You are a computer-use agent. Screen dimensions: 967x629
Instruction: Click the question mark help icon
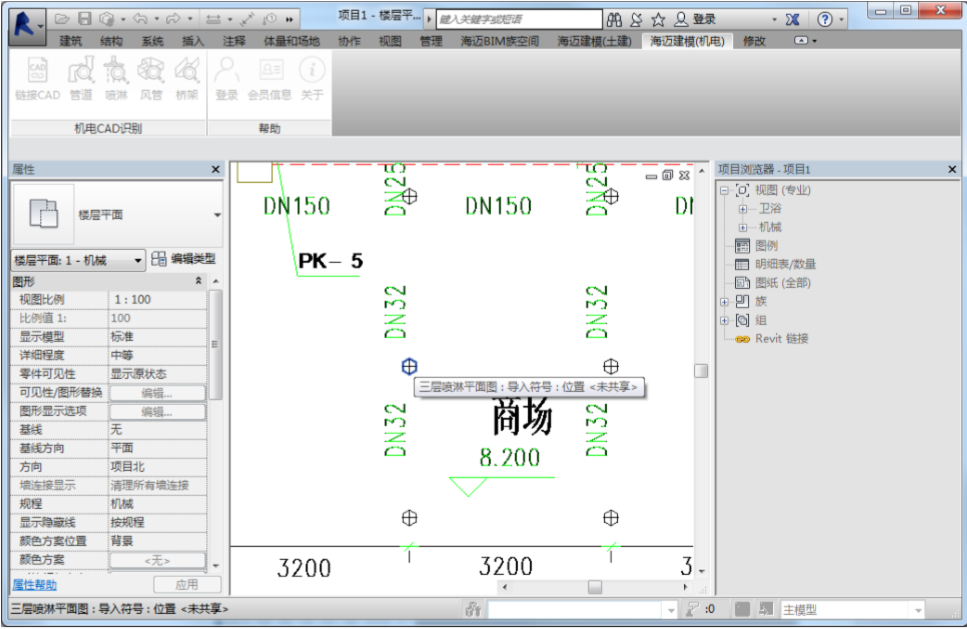point(825,20)
